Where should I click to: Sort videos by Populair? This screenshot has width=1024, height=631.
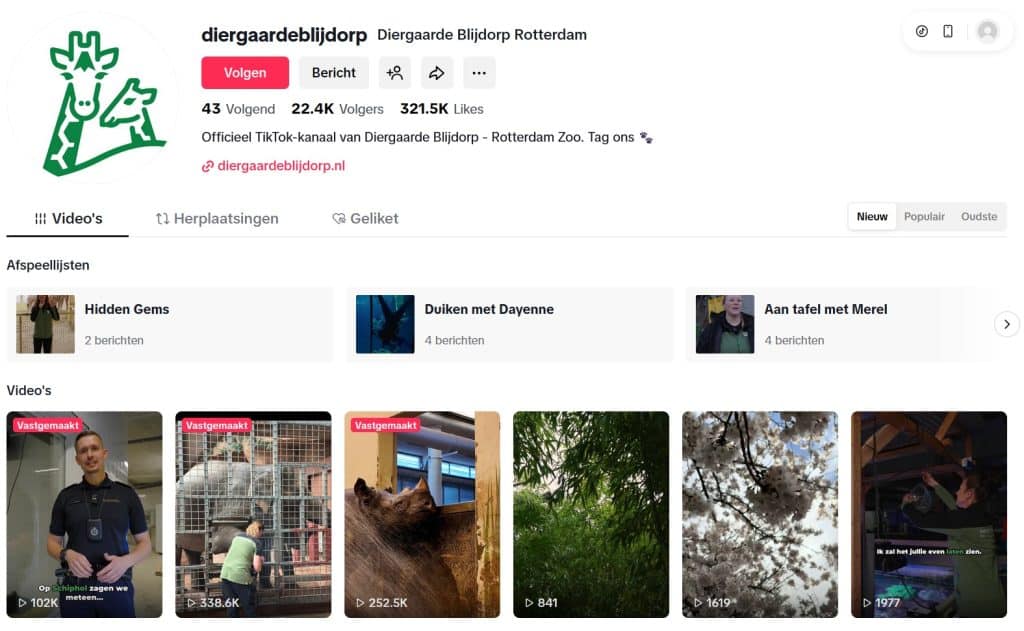click(924, 216)
